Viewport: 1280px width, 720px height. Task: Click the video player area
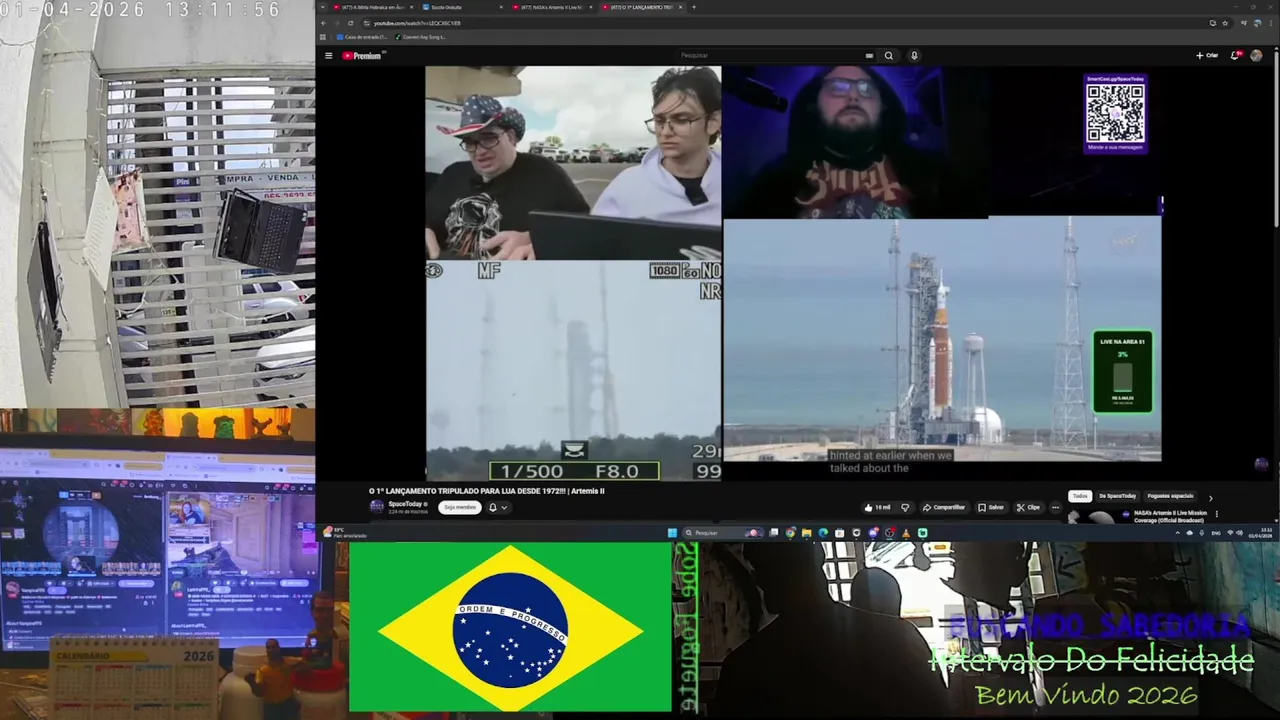pos(793,272)
